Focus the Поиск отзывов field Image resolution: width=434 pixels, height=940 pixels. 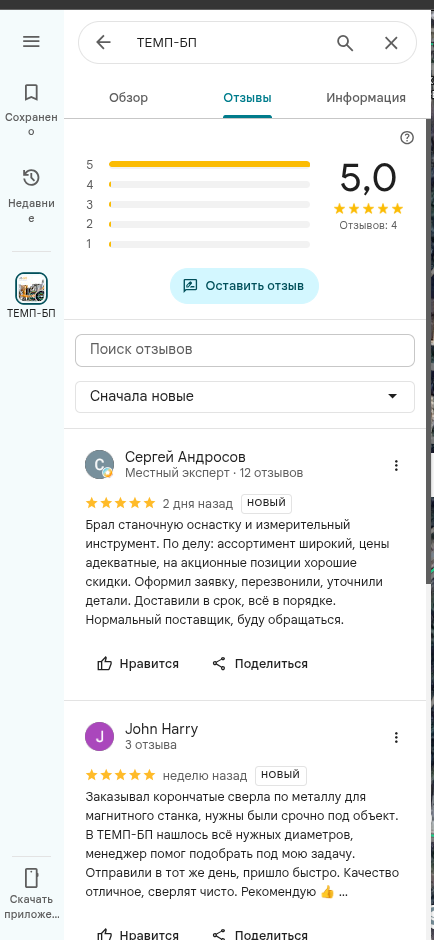(x=245, y=350)
